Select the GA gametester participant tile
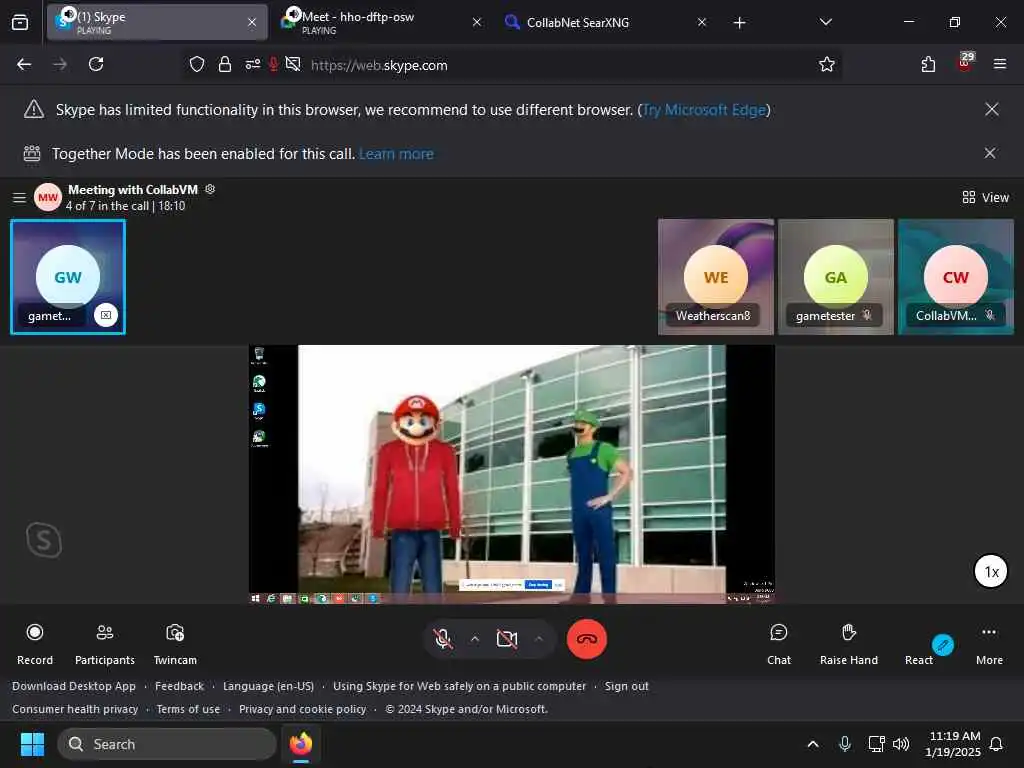The height and width of the screenshot is (768, 1024). coord(836,277)
